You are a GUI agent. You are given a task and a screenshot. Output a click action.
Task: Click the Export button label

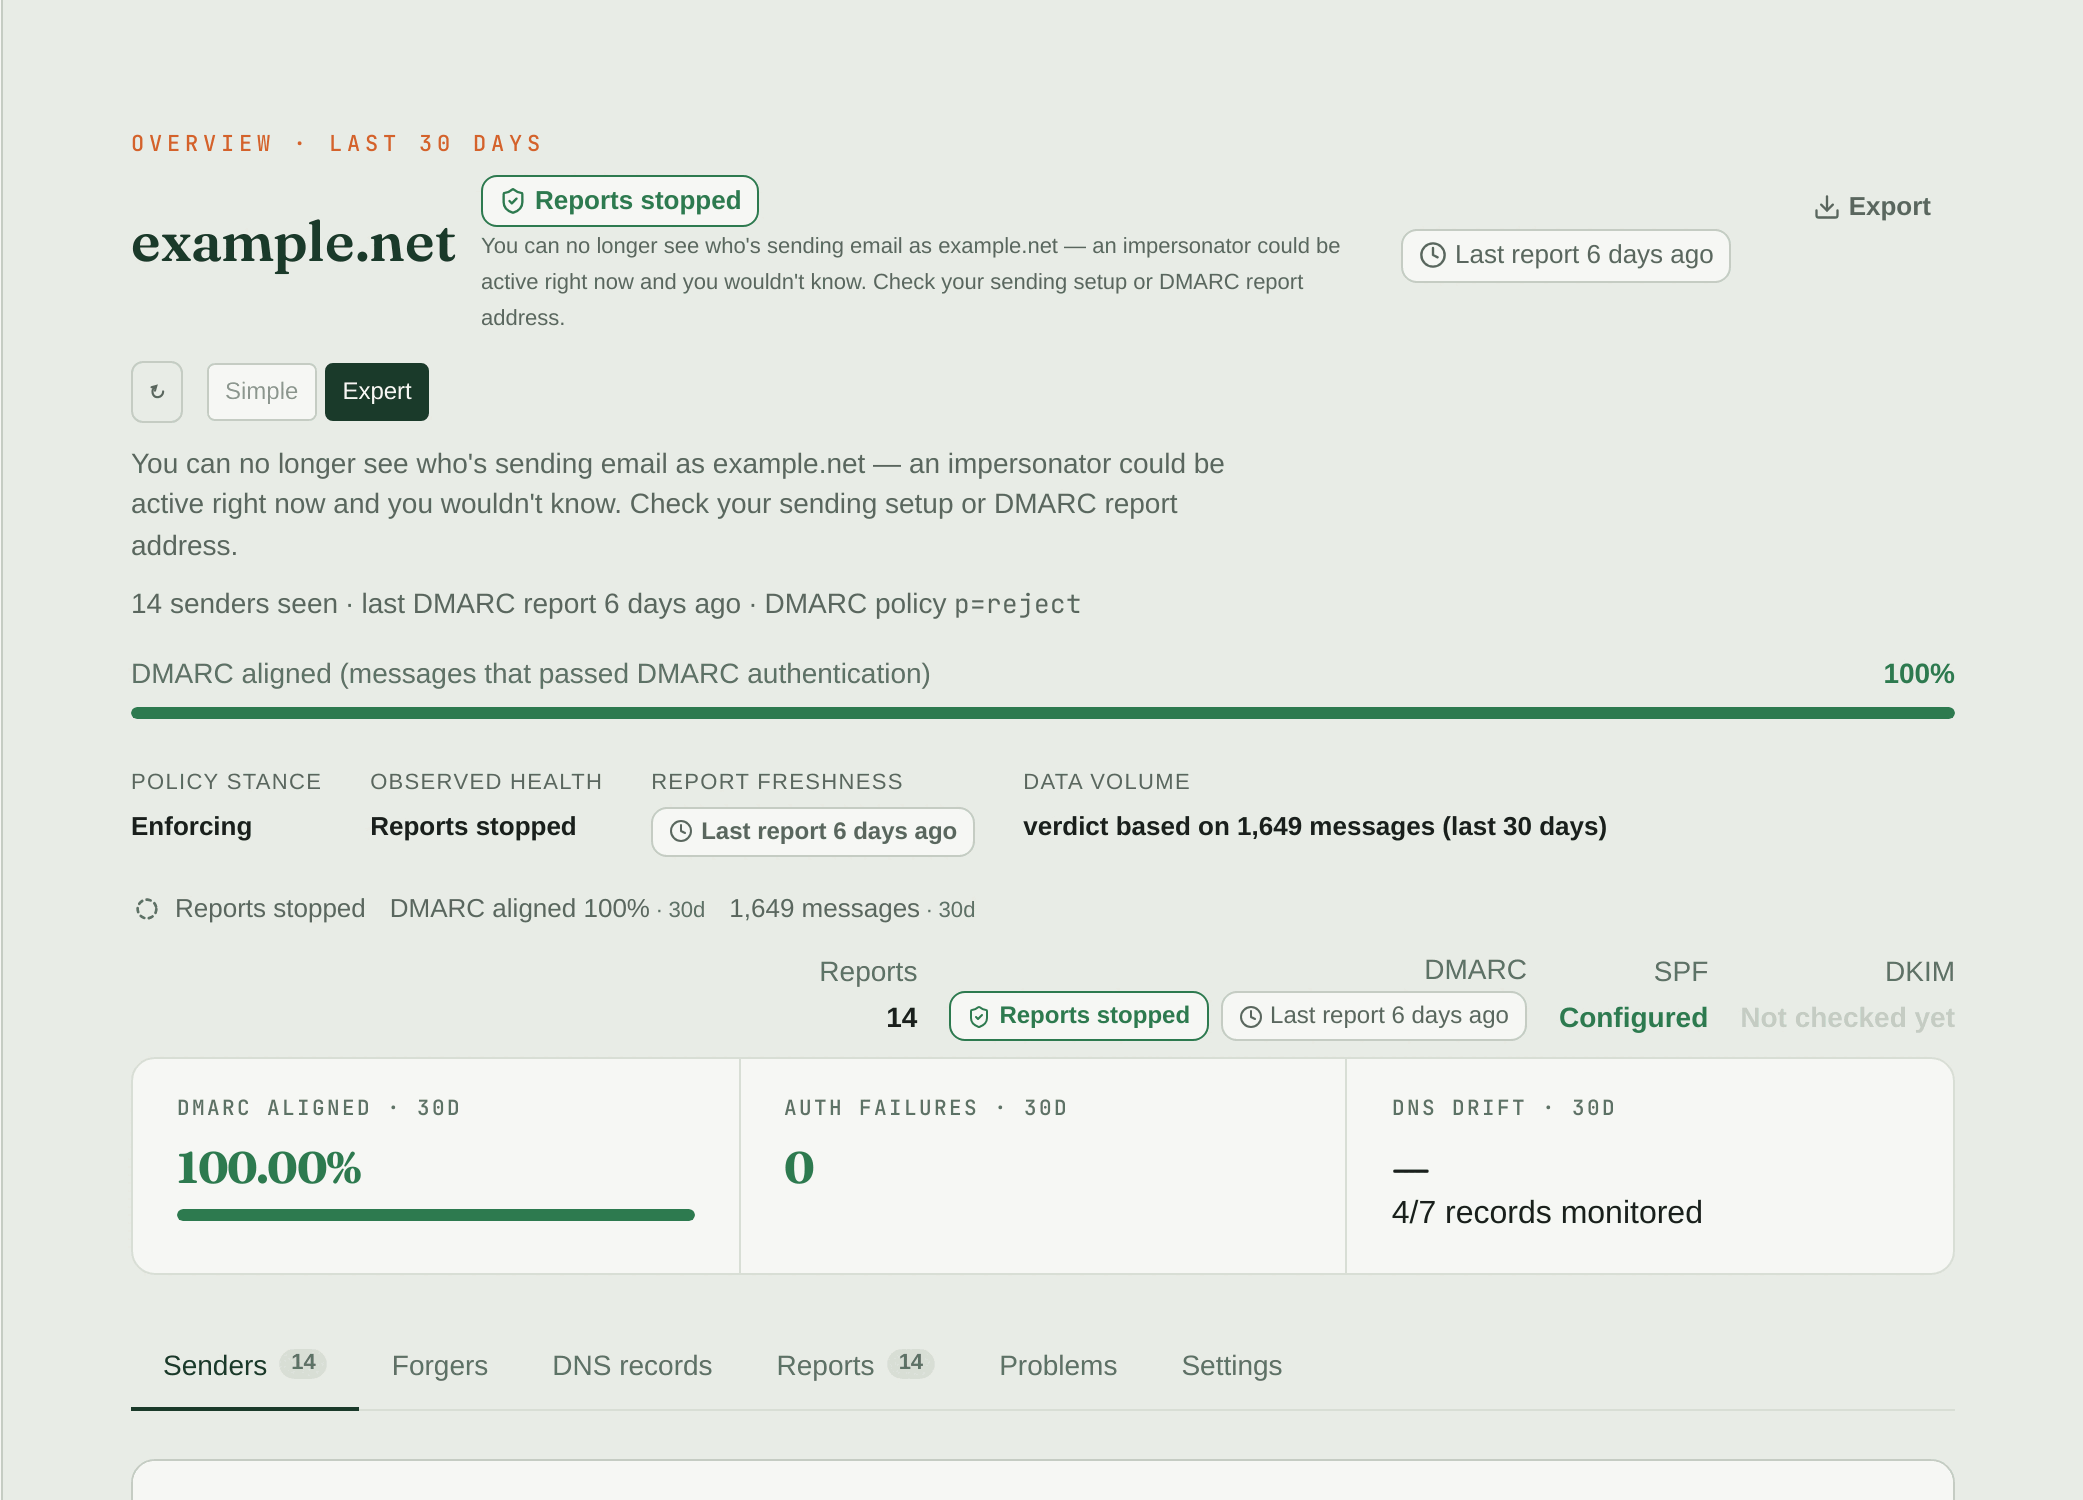click(x=1889, y=207)
